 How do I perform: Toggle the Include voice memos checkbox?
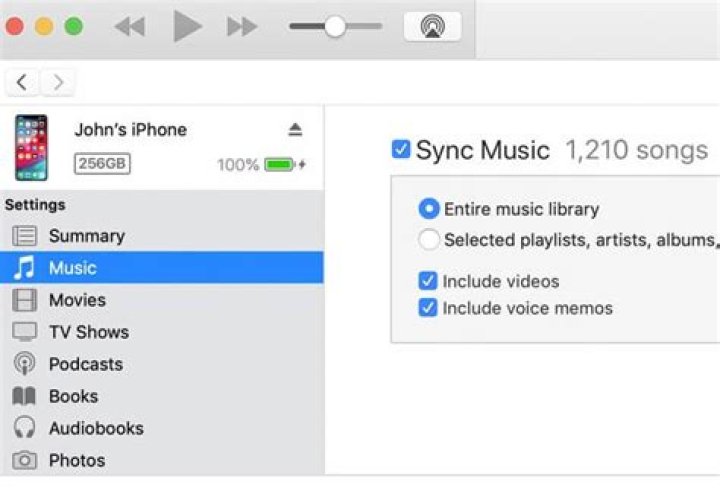tap(428, 308)
